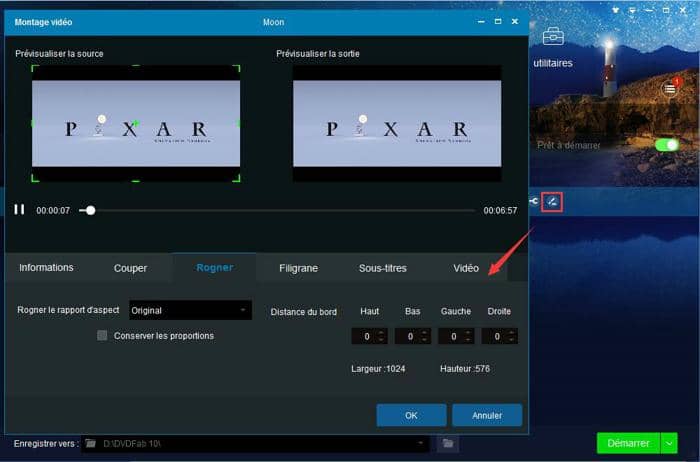Click the trim scissors icon in main window

pos(534,201)
